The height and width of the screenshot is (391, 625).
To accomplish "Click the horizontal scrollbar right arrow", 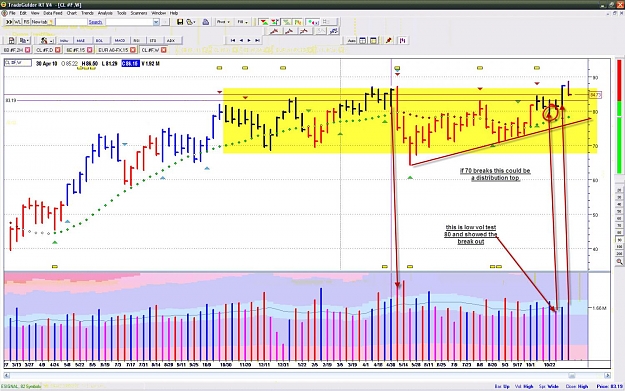I will (x=607, y=375).
